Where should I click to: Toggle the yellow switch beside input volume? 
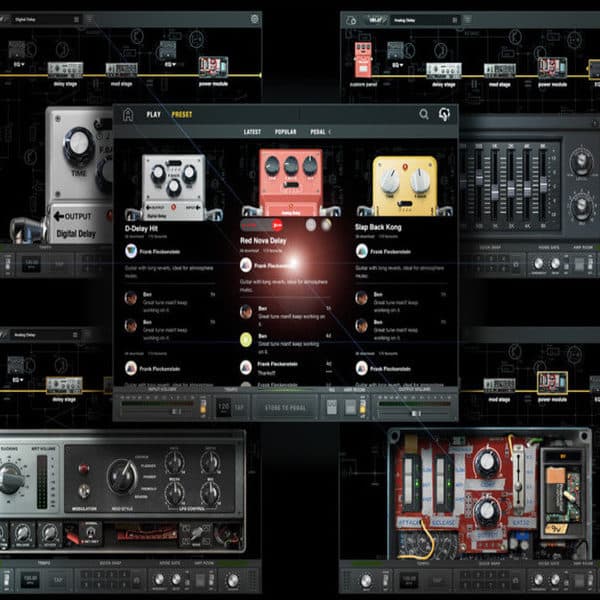(x=203, y=407)
